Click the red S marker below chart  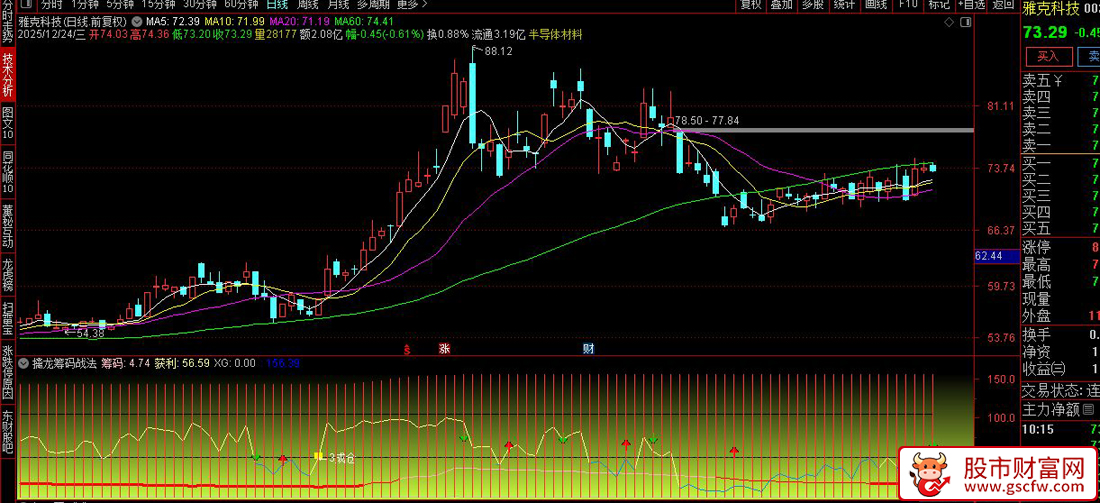pos(405,349)
